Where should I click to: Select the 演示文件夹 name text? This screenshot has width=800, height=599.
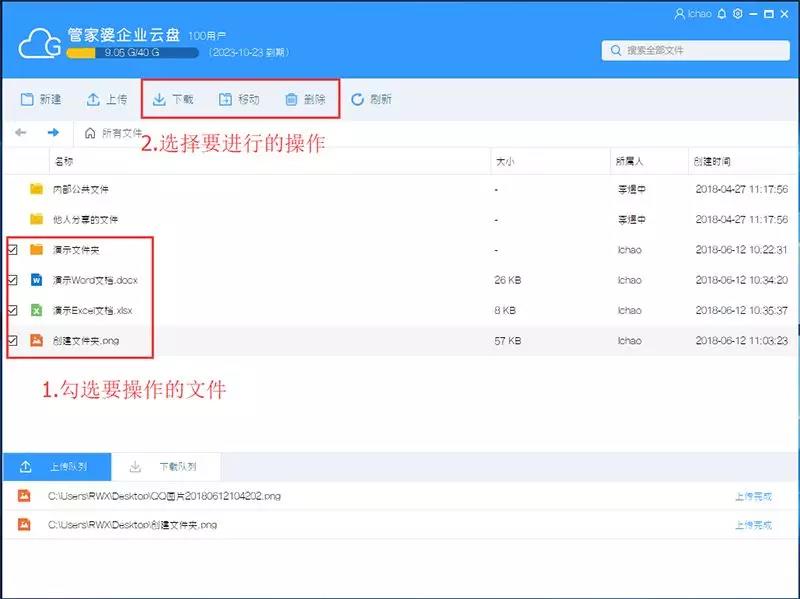[76, 250]
